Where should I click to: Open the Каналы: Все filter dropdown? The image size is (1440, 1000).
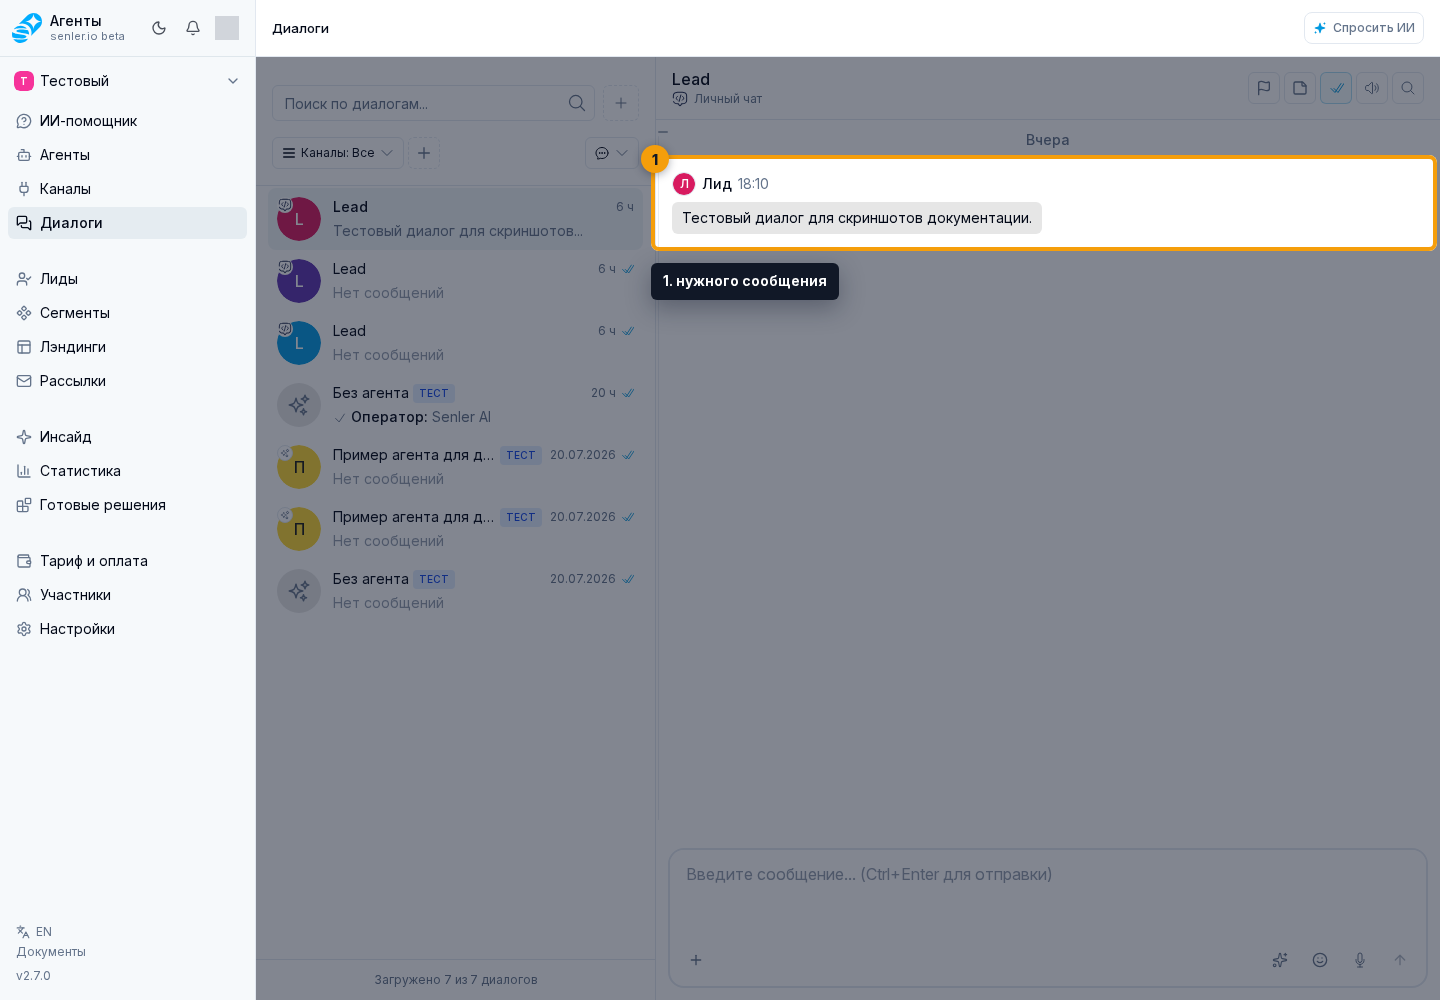coord(338,153)
